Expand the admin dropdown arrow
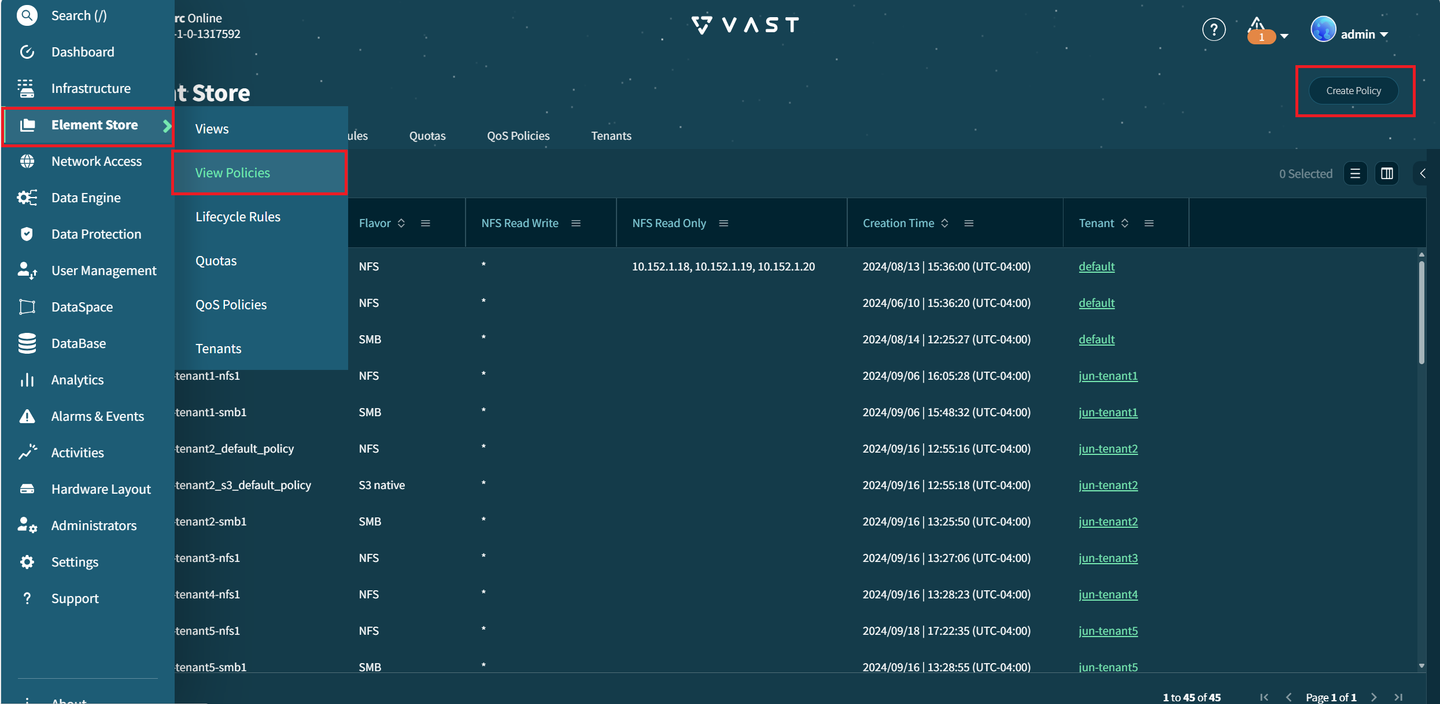1440x704 pixels. (1384, 35)
